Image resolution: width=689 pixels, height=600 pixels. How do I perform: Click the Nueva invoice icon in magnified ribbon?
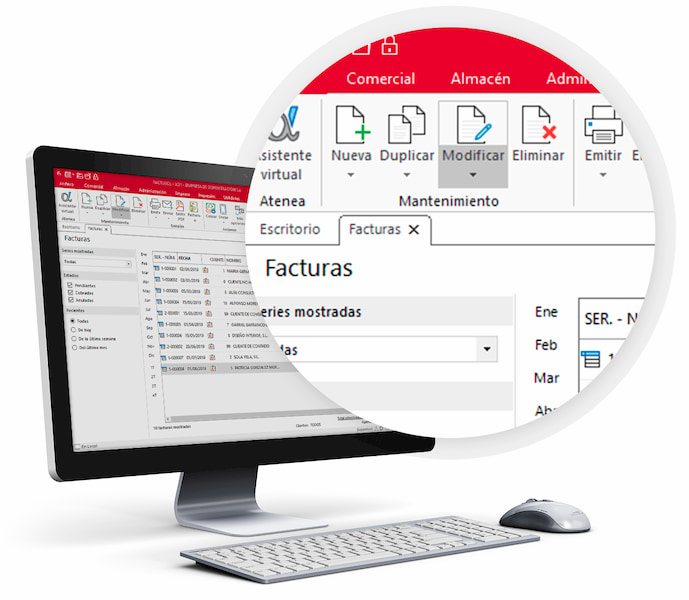pyautogui.click(x=351, y=126)
